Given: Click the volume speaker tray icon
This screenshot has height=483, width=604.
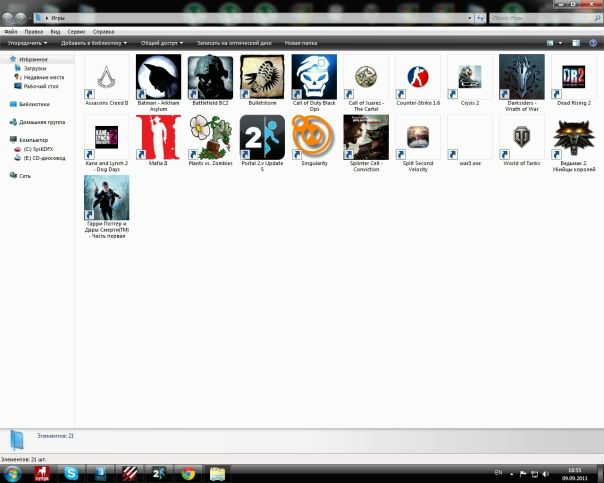Looking at the screenshot, I should pyautogui.click(x=545, y=474).
